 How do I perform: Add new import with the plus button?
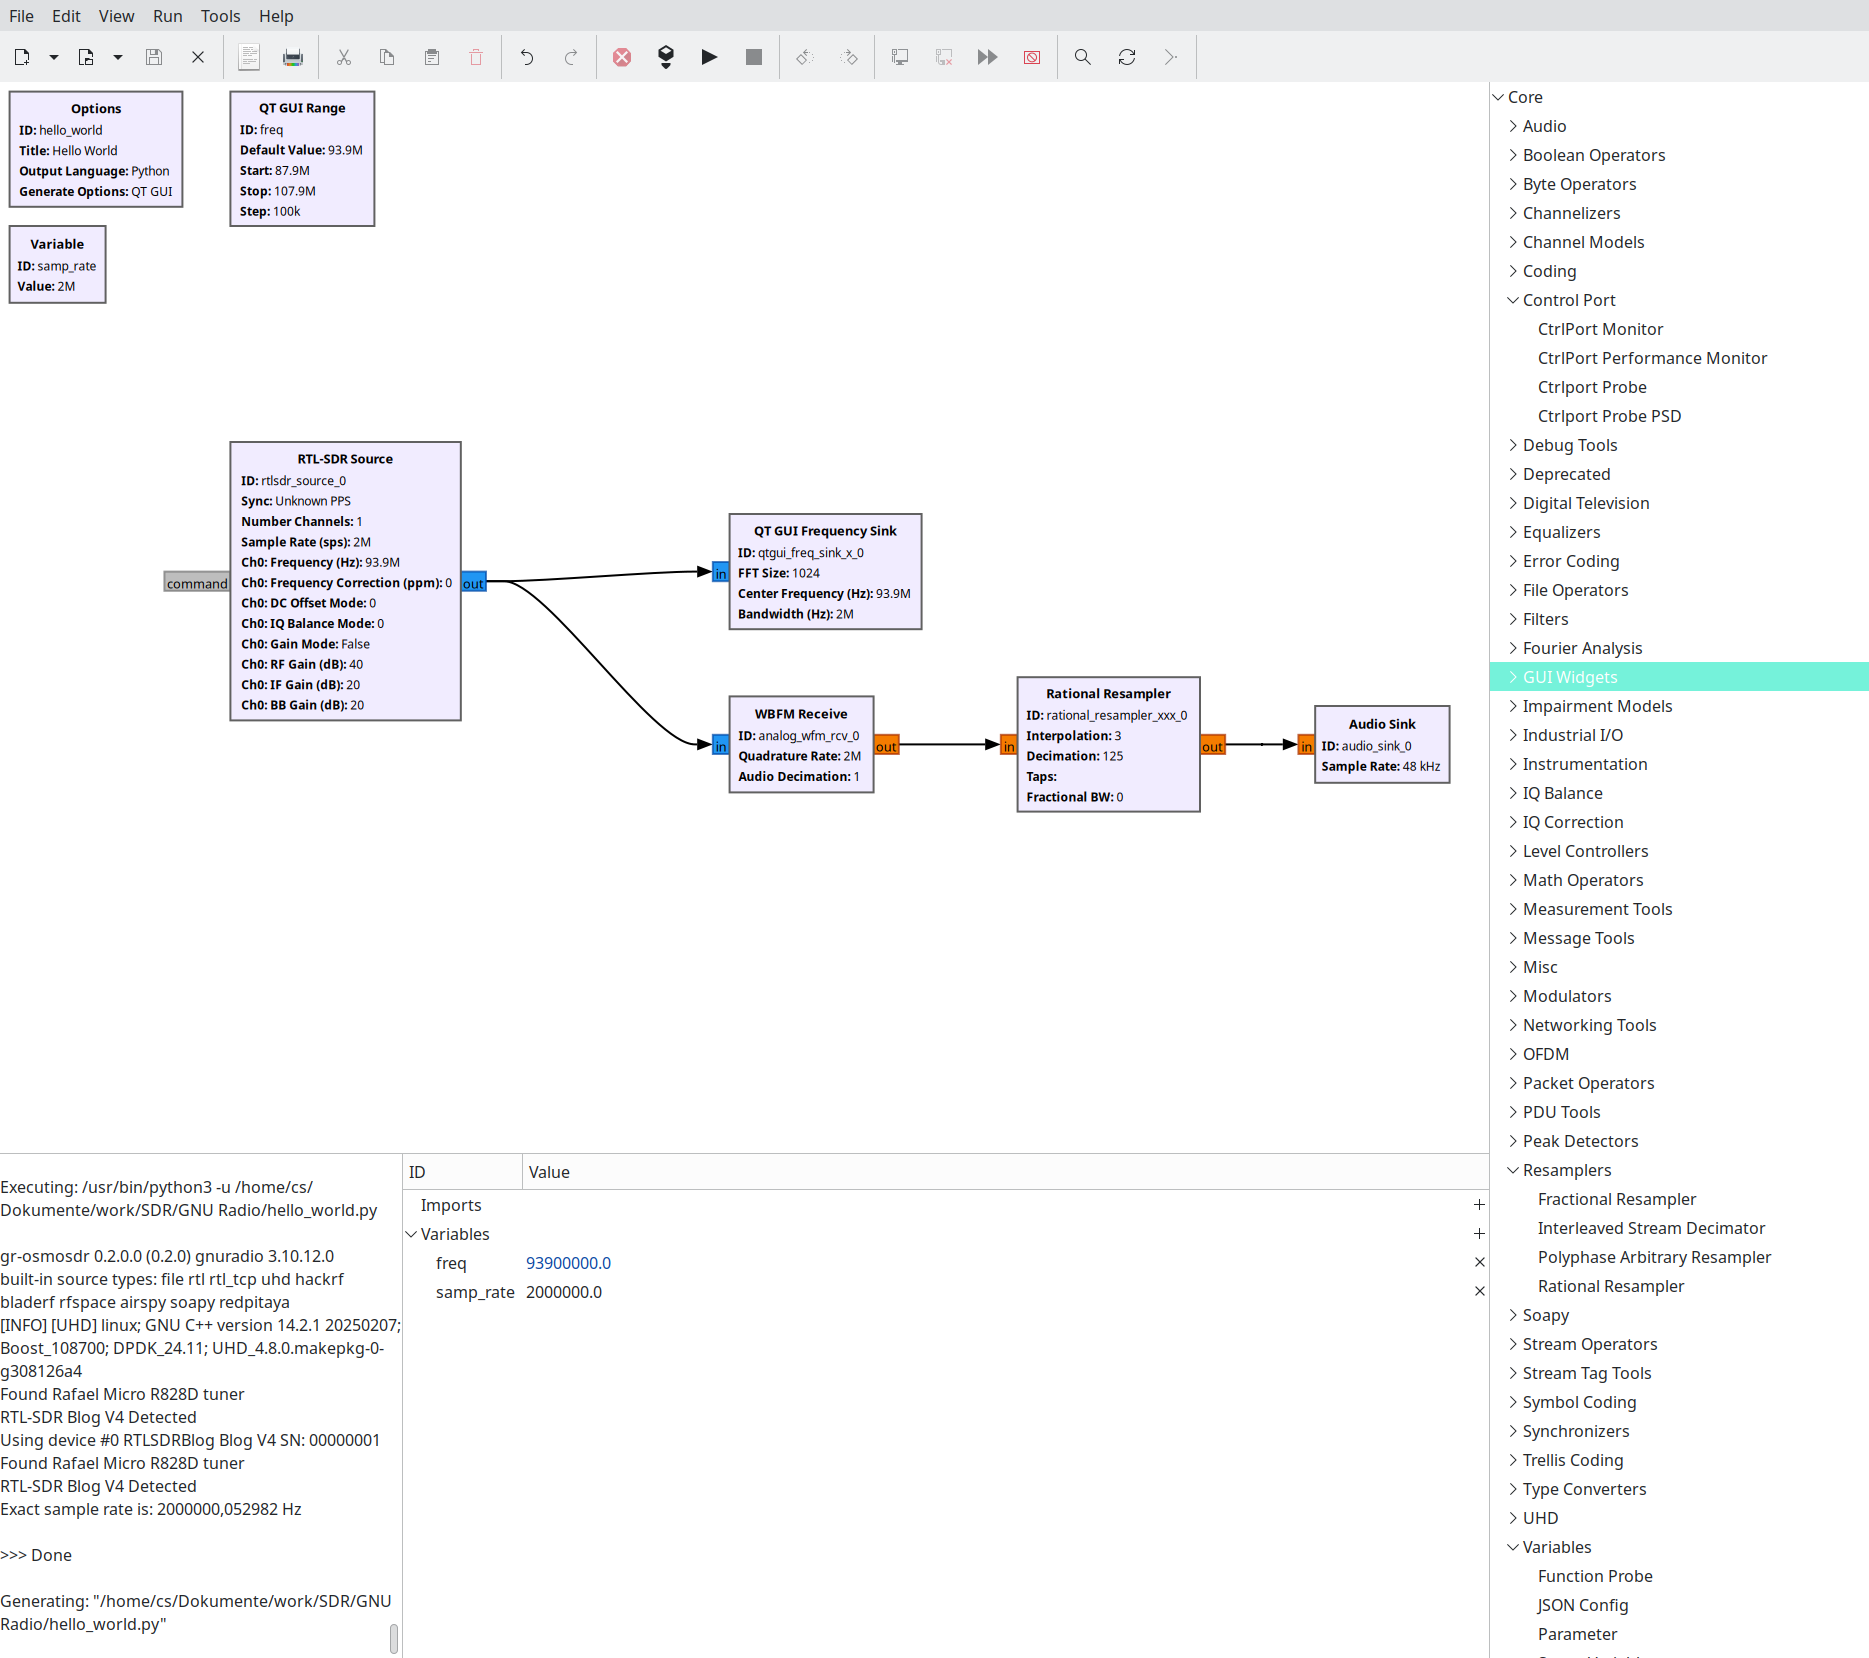pyautogui.click(x=1479, y=1205)
